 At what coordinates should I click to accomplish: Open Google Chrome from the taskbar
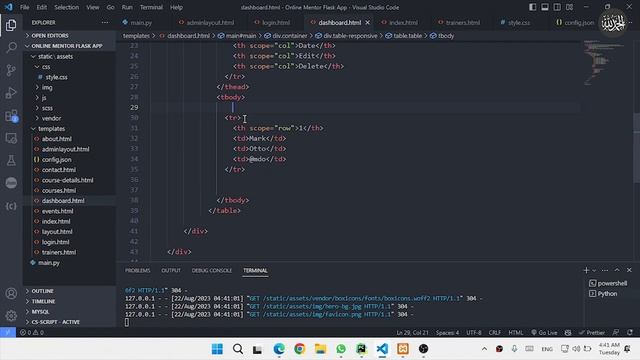click(x=300, y=349)
